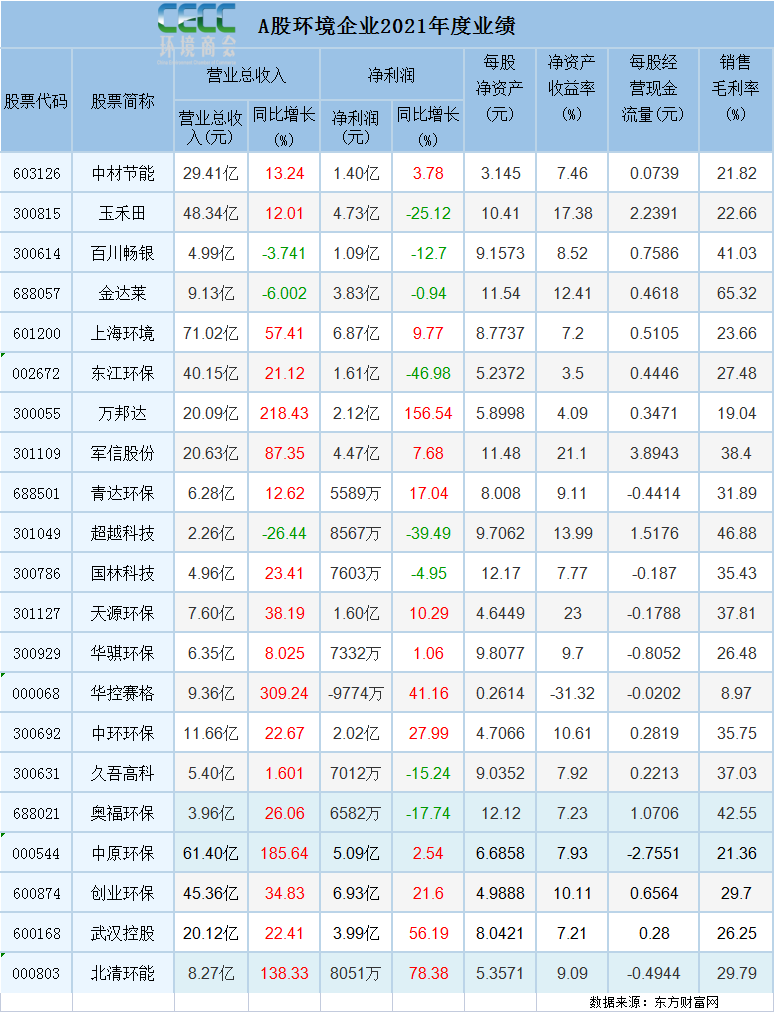The height and width of the screenshot is (1012, 774).
Task: Click the 每股经营现金流量 column header
Action: [653, 87]
